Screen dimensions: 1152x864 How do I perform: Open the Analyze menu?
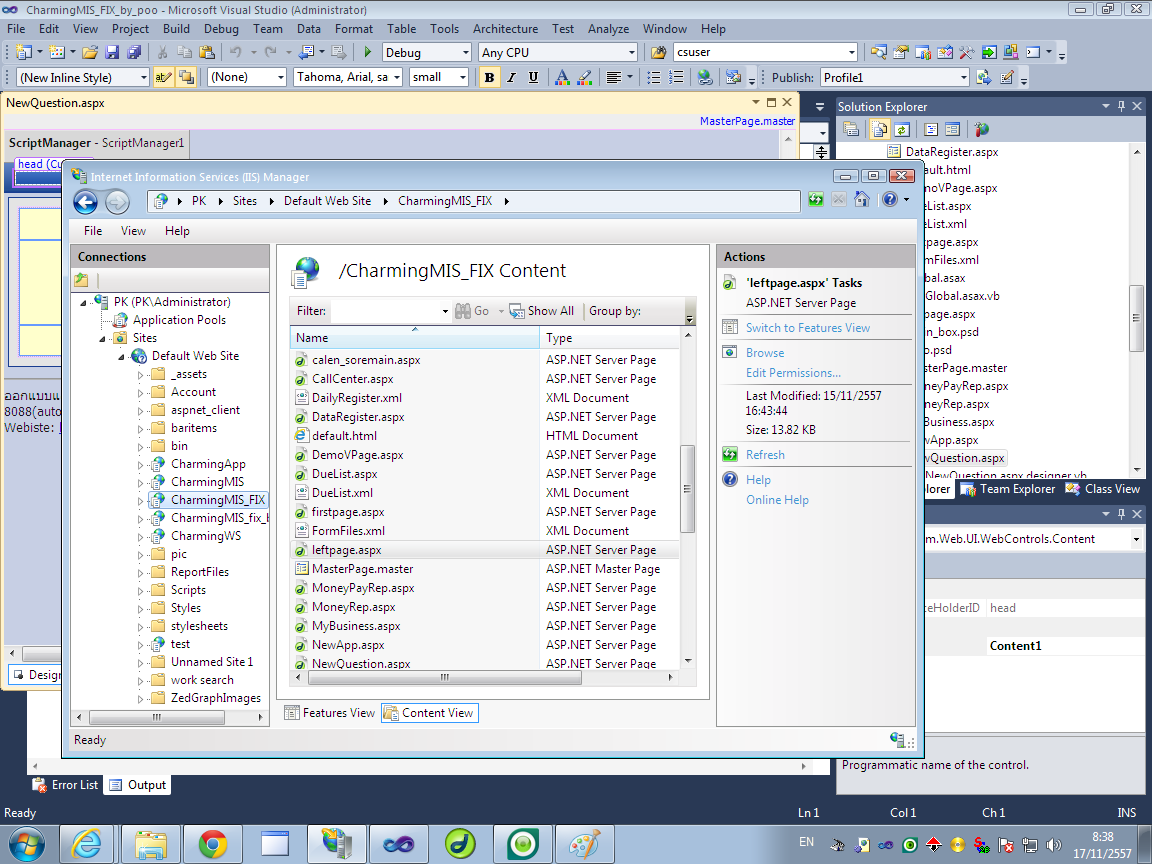point(608,29)
